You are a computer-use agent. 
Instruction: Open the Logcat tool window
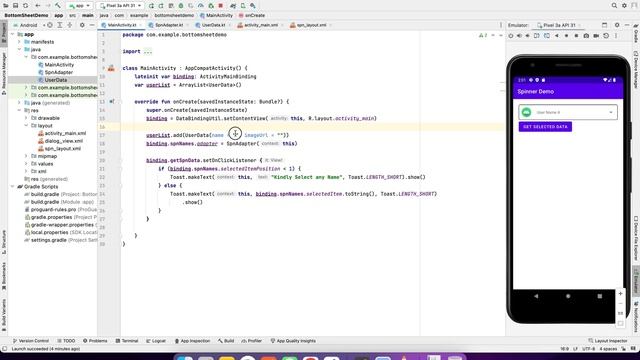(156, 340)
